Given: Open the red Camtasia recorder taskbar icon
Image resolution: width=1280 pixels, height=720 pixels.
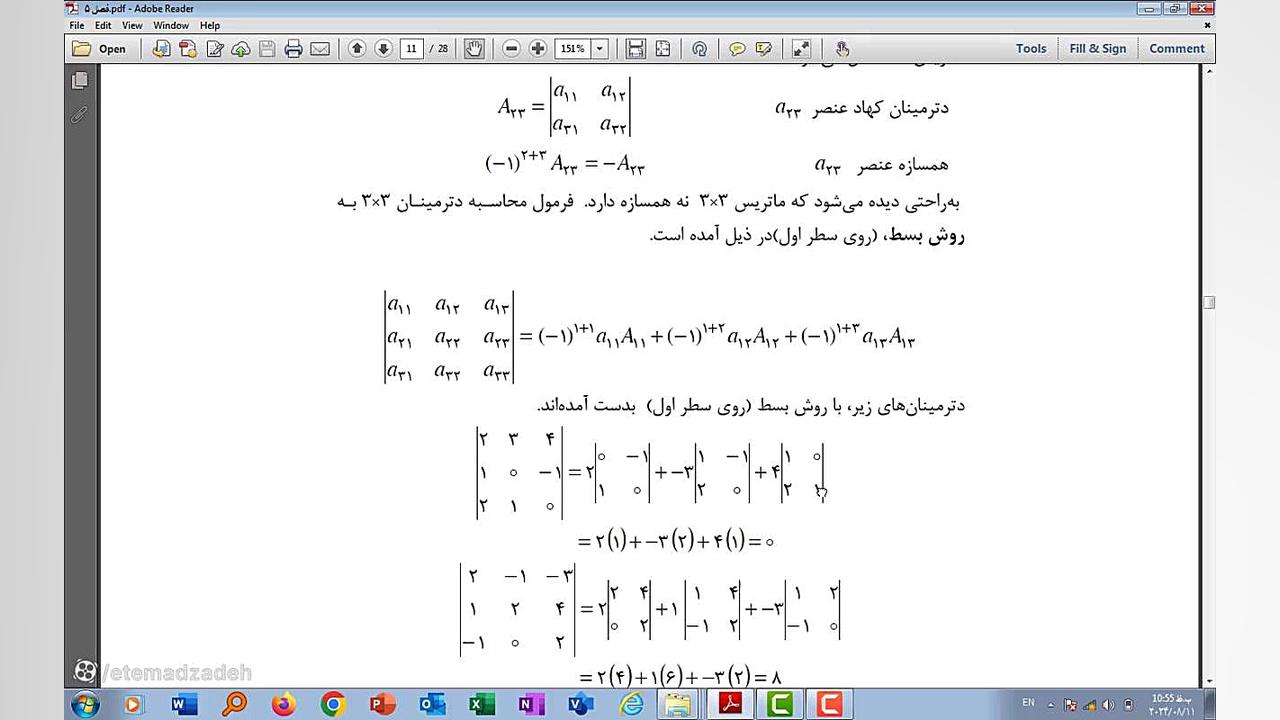Looking at the screenshot, I should click(x=829, y=704).
